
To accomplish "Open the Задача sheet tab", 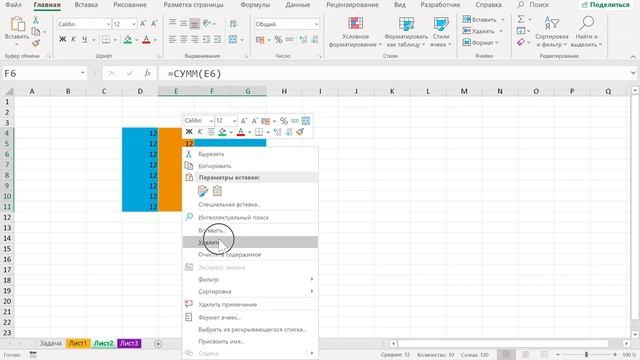I will point(51,343).
